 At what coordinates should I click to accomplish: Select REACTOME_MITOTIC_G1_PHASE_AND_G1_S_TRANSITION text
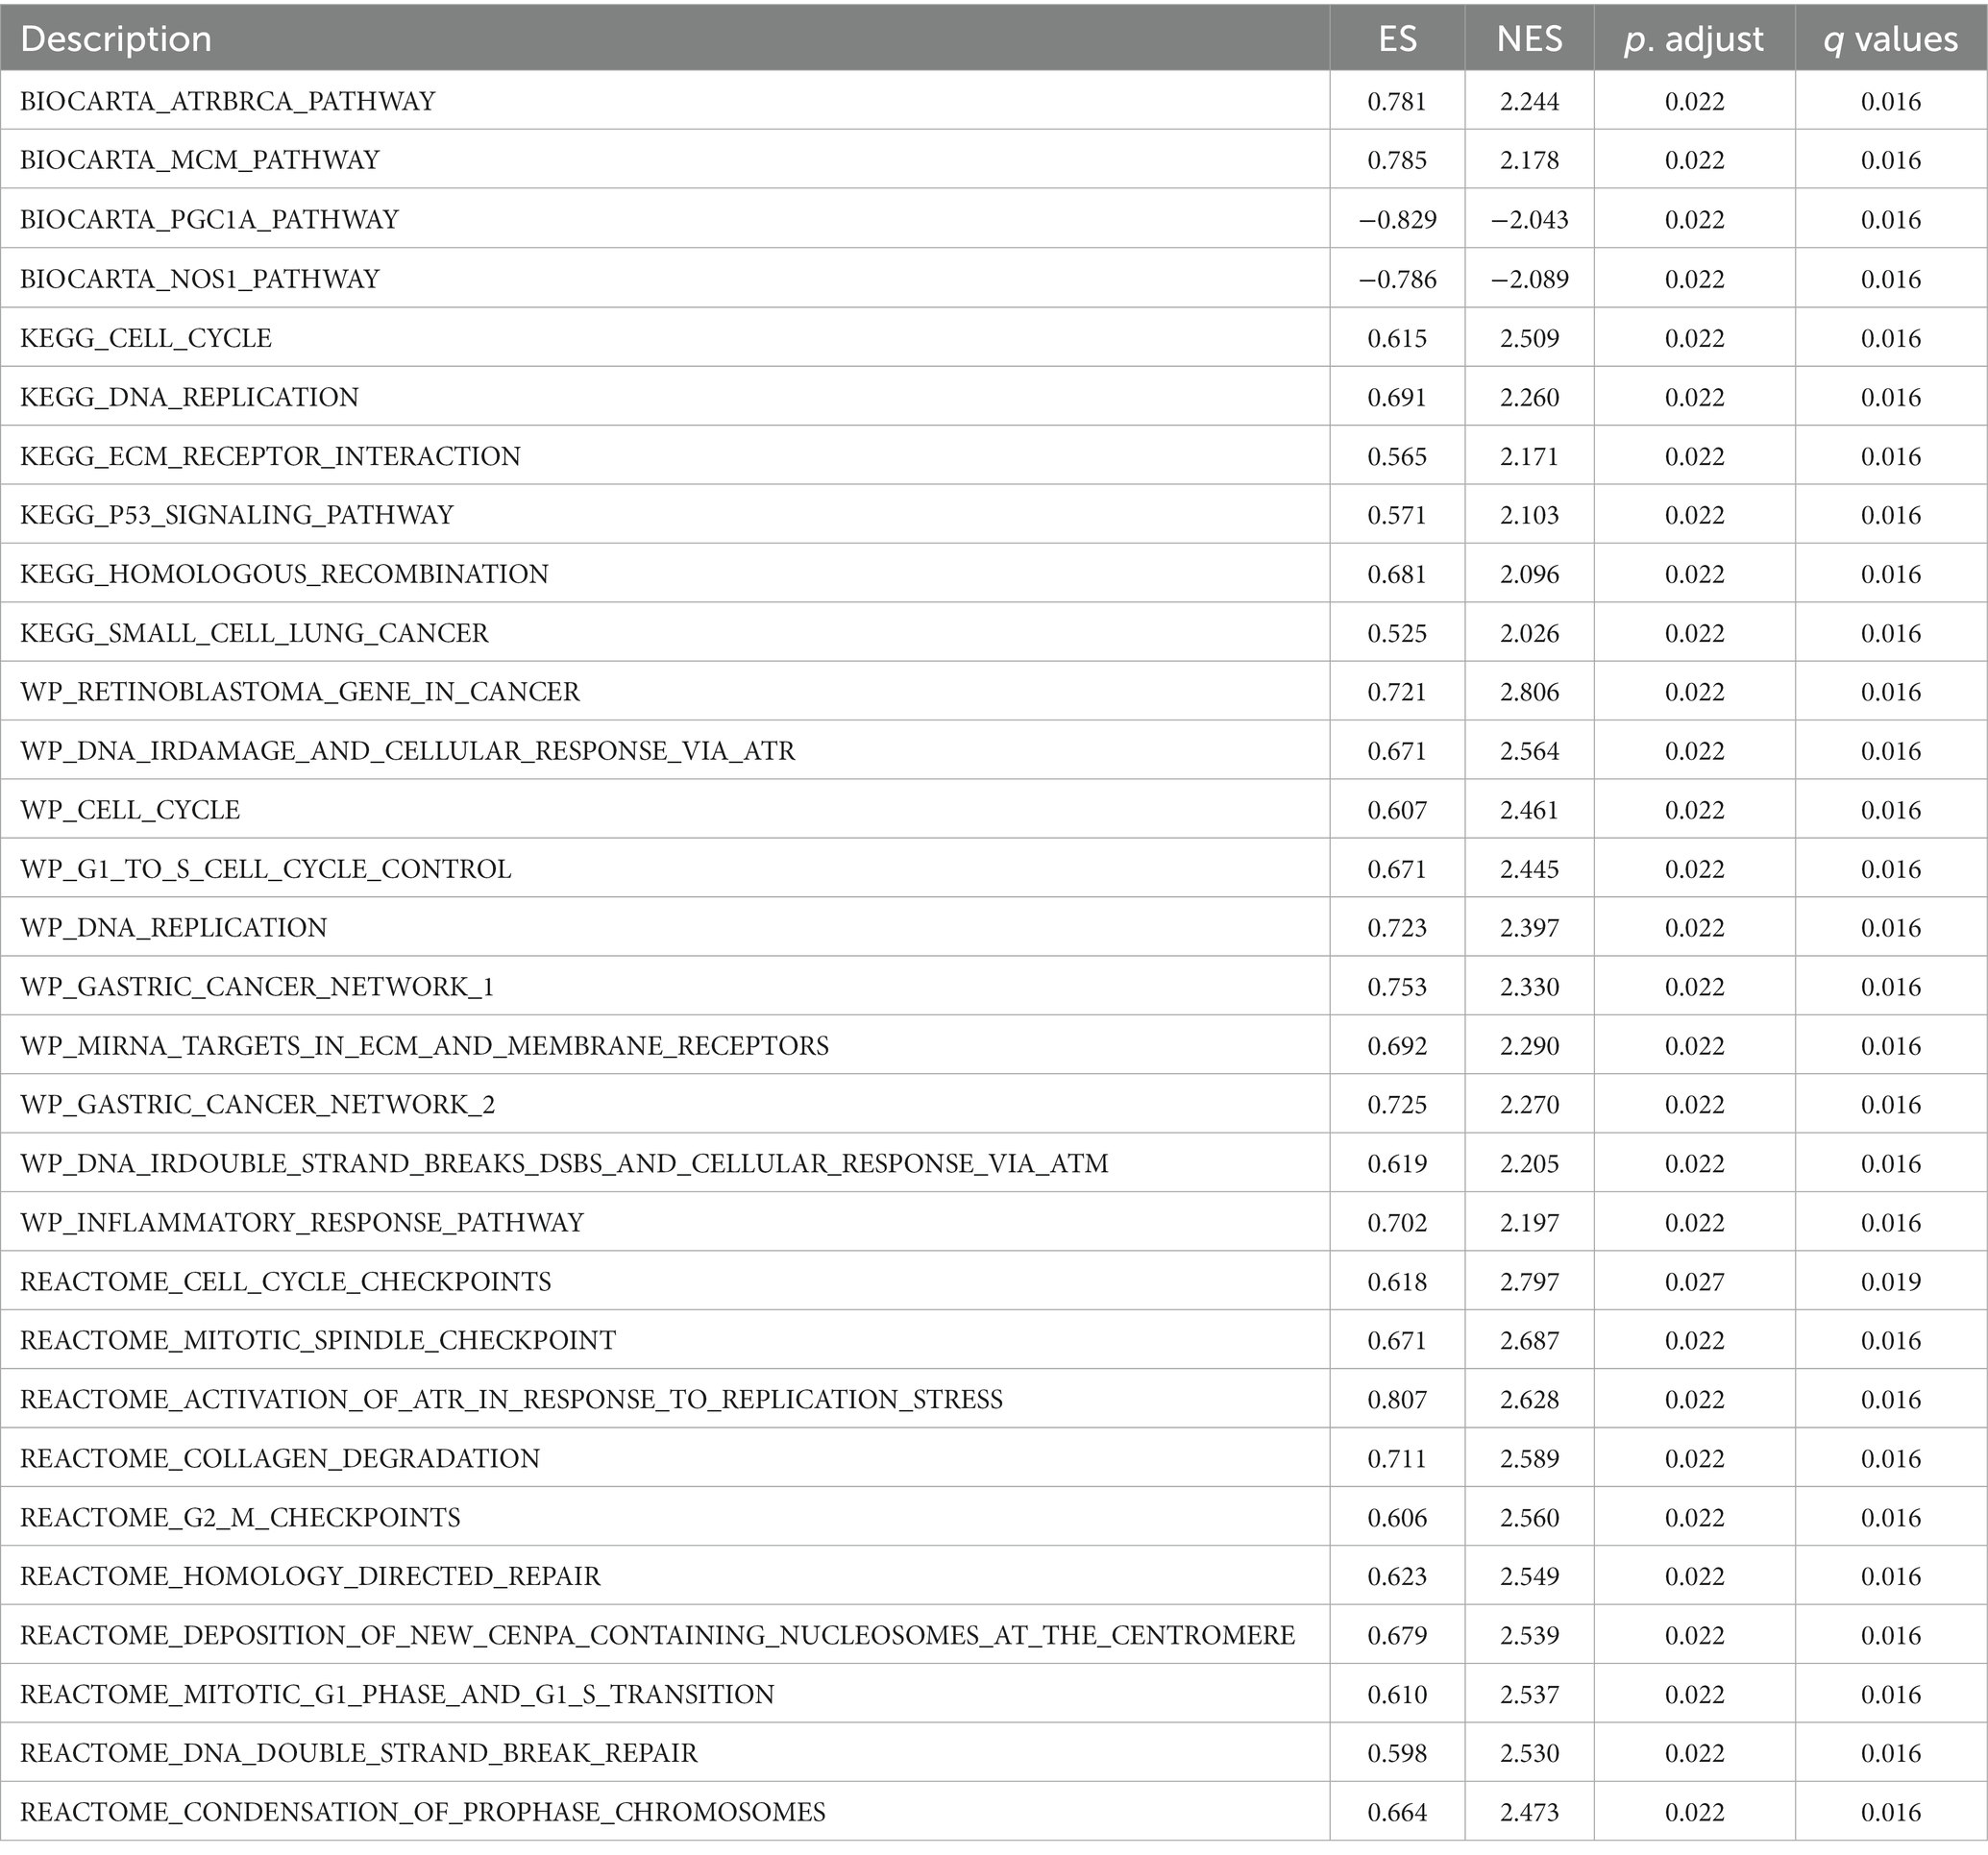[x=397, y=1695]
